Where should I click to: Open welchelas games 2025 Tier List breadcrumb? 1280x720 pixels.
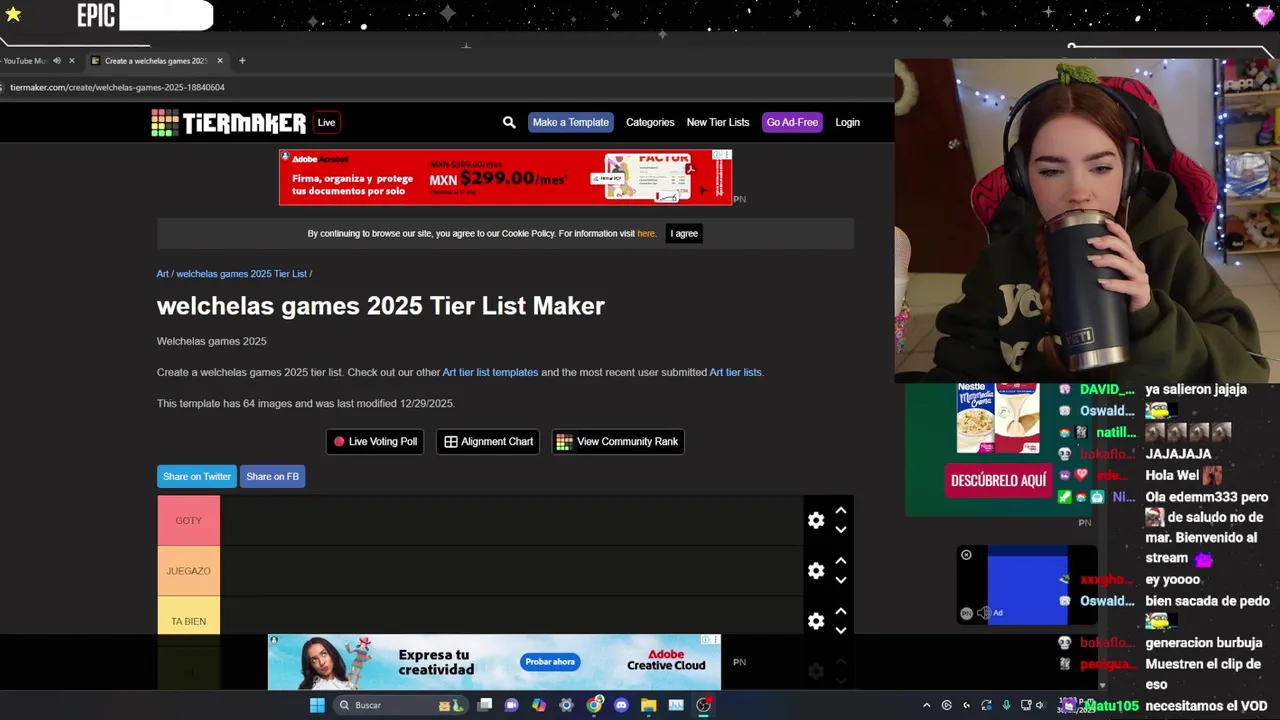[x=242, y=274]
